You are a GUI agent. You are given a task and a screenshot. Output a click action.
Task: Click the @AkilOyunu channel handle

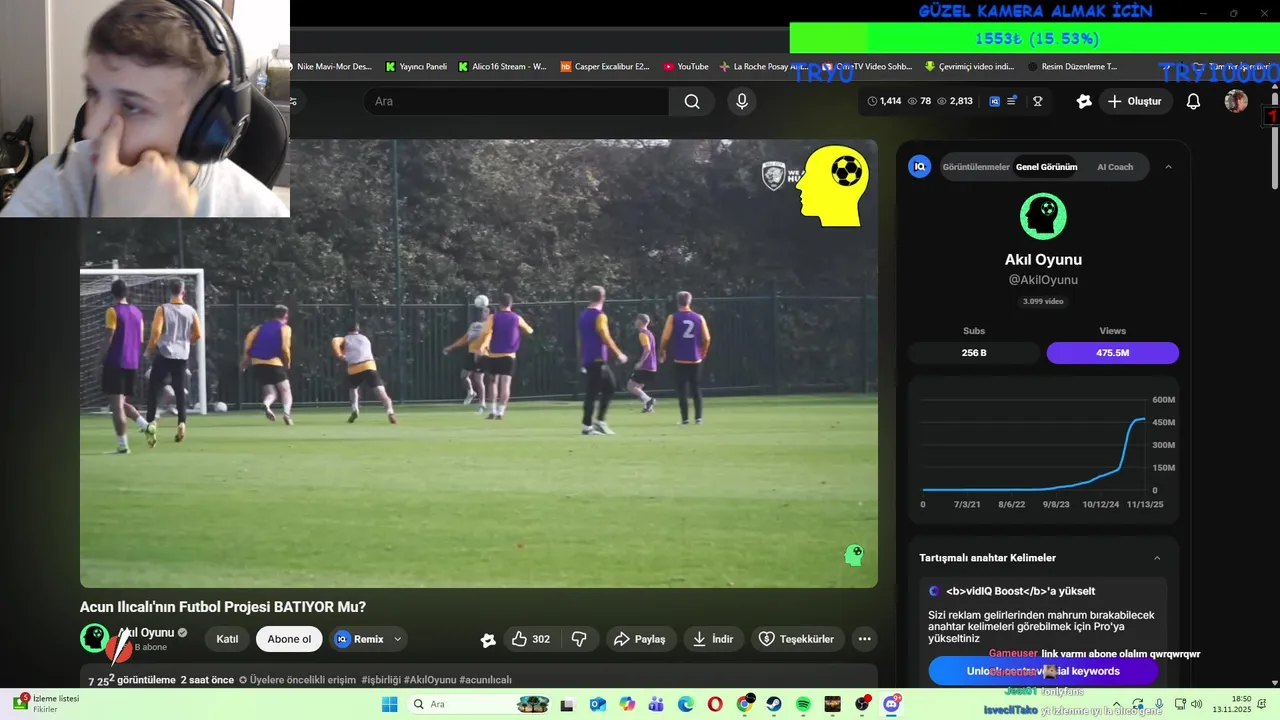[x=1043, y=280]
